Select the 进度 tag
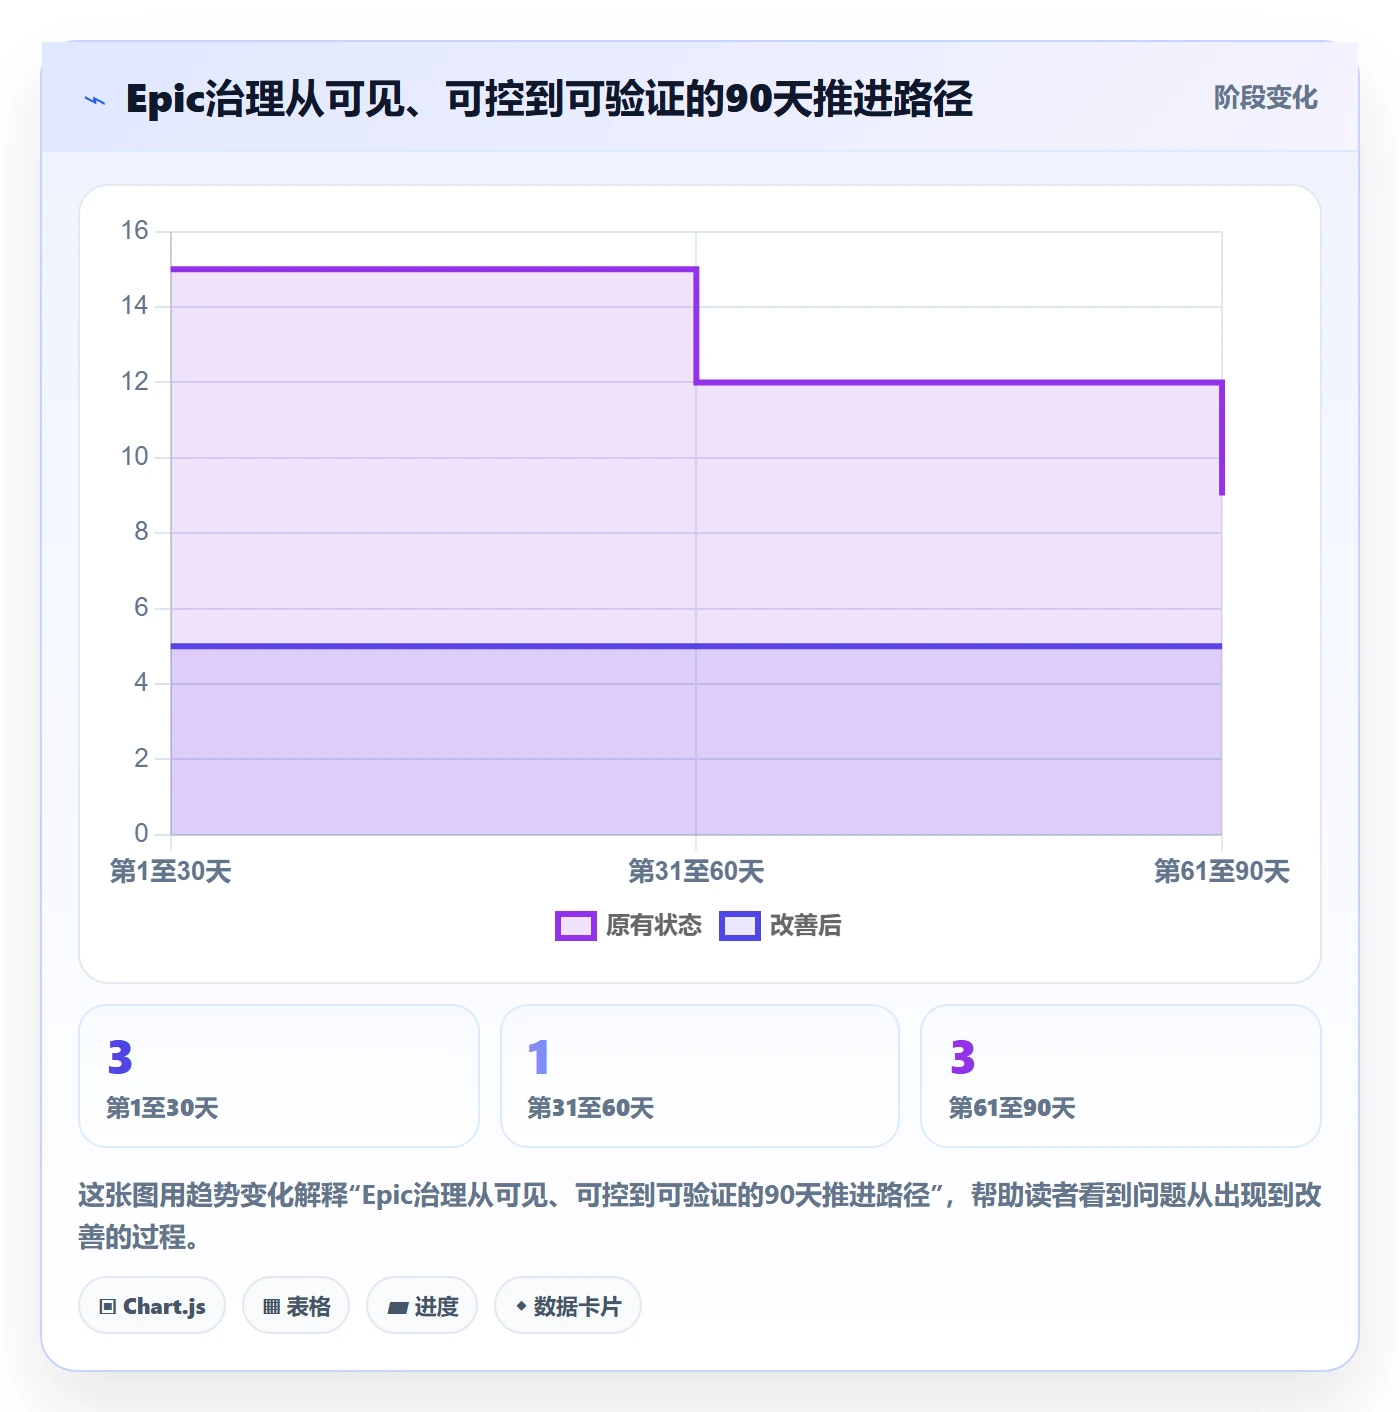 [422, 1305]
